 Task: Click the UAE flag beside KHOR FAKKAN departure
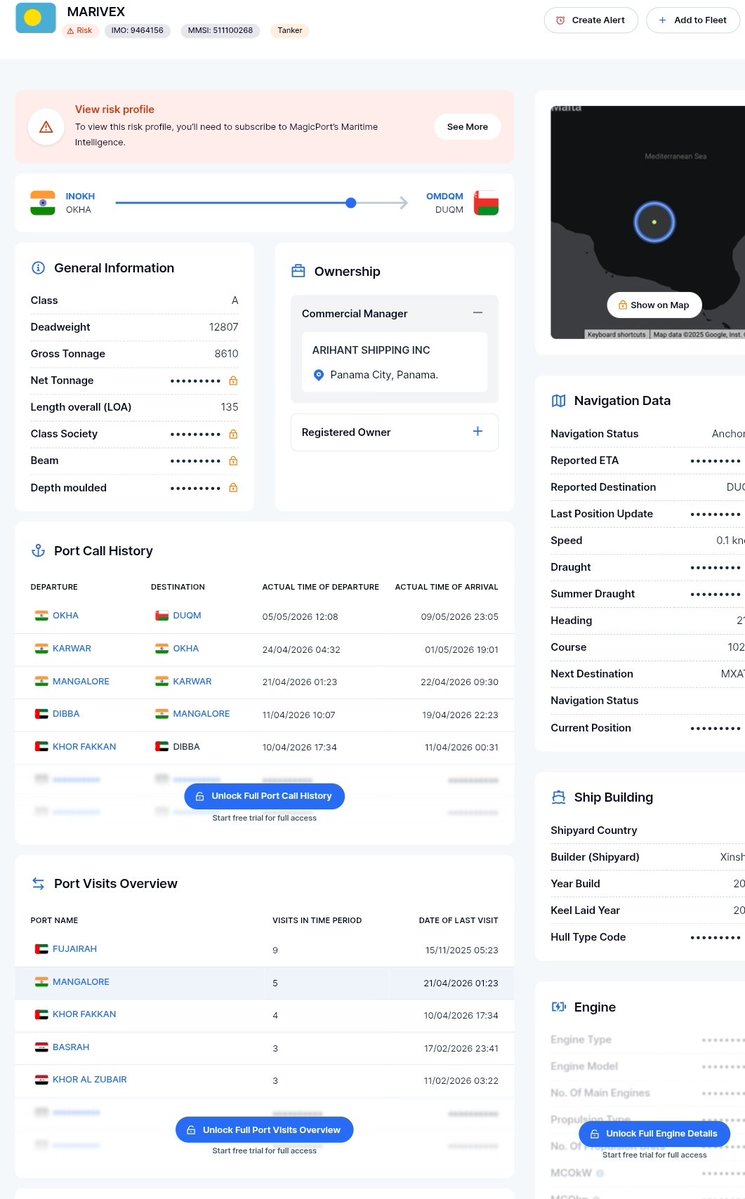coord(41,746)
